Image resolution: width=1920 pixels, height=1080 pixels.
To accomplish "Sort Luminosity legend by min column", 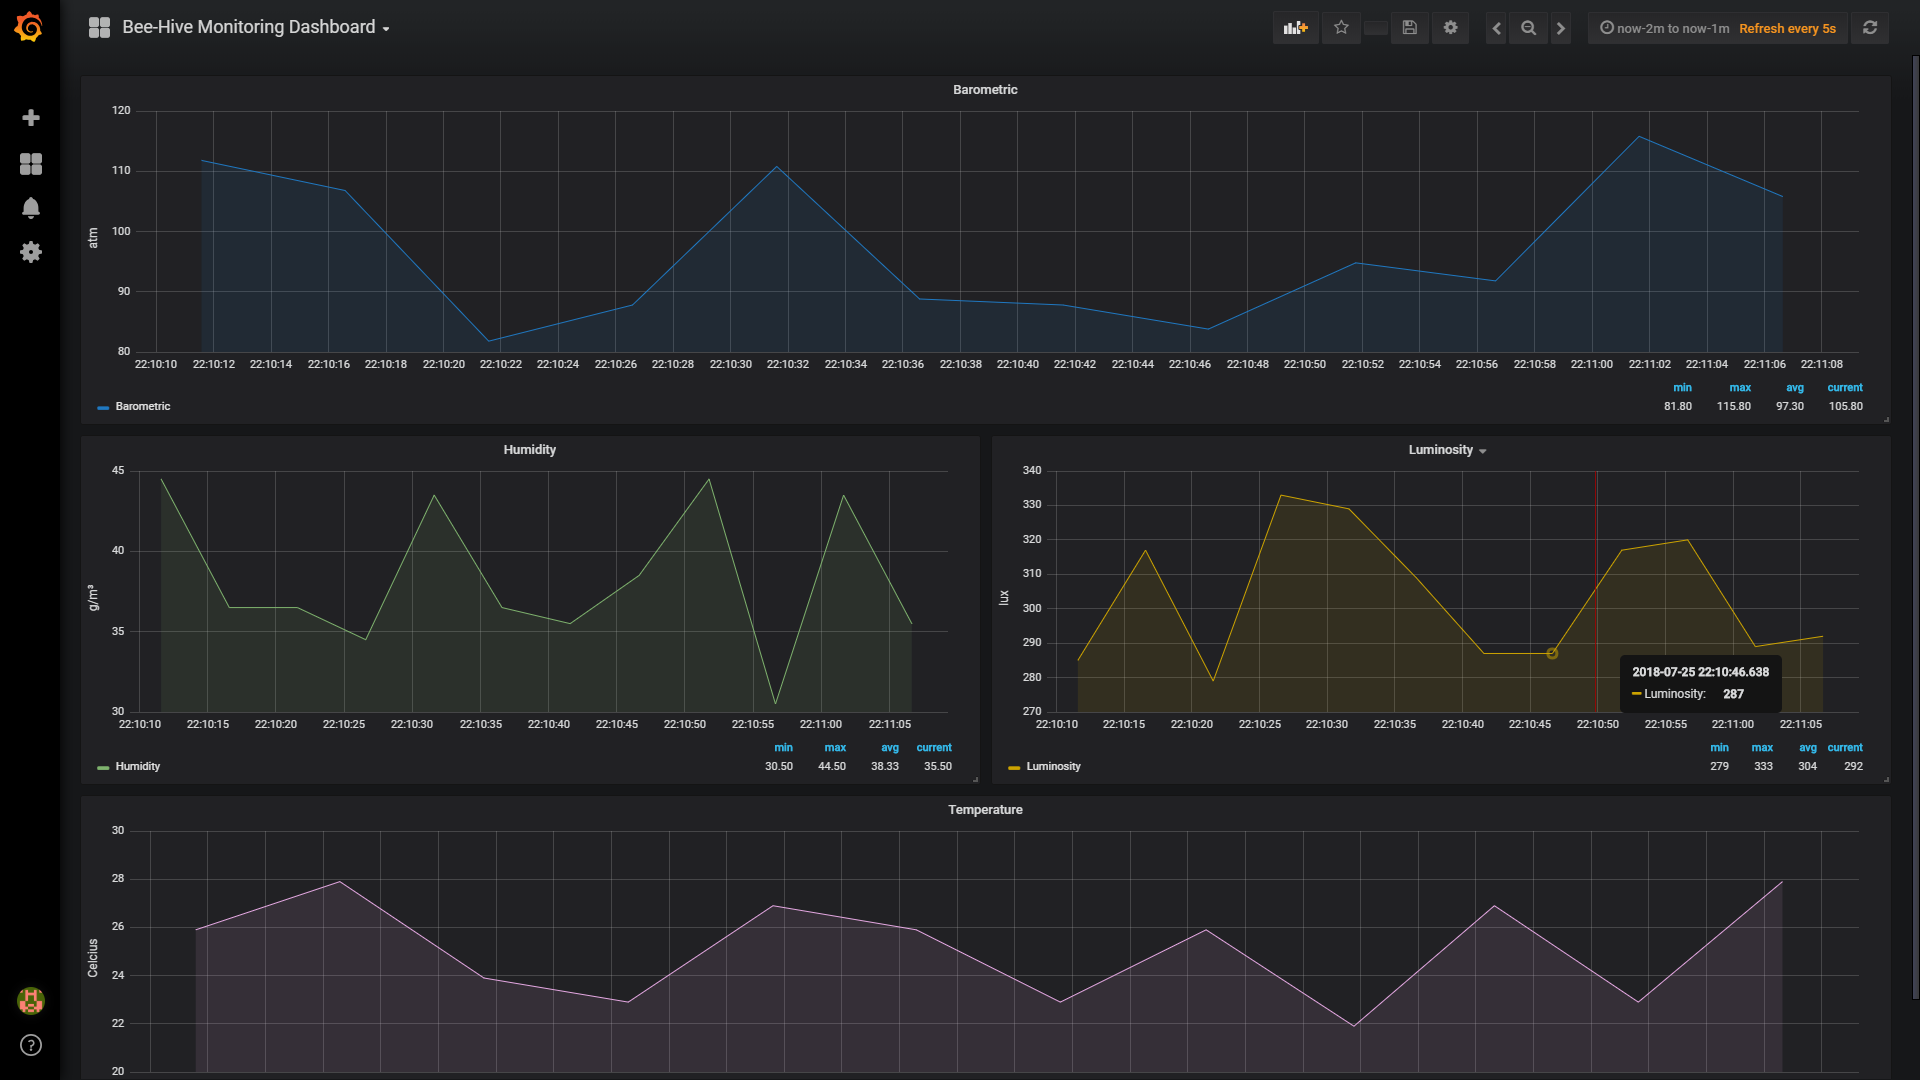I will 1719,748.
